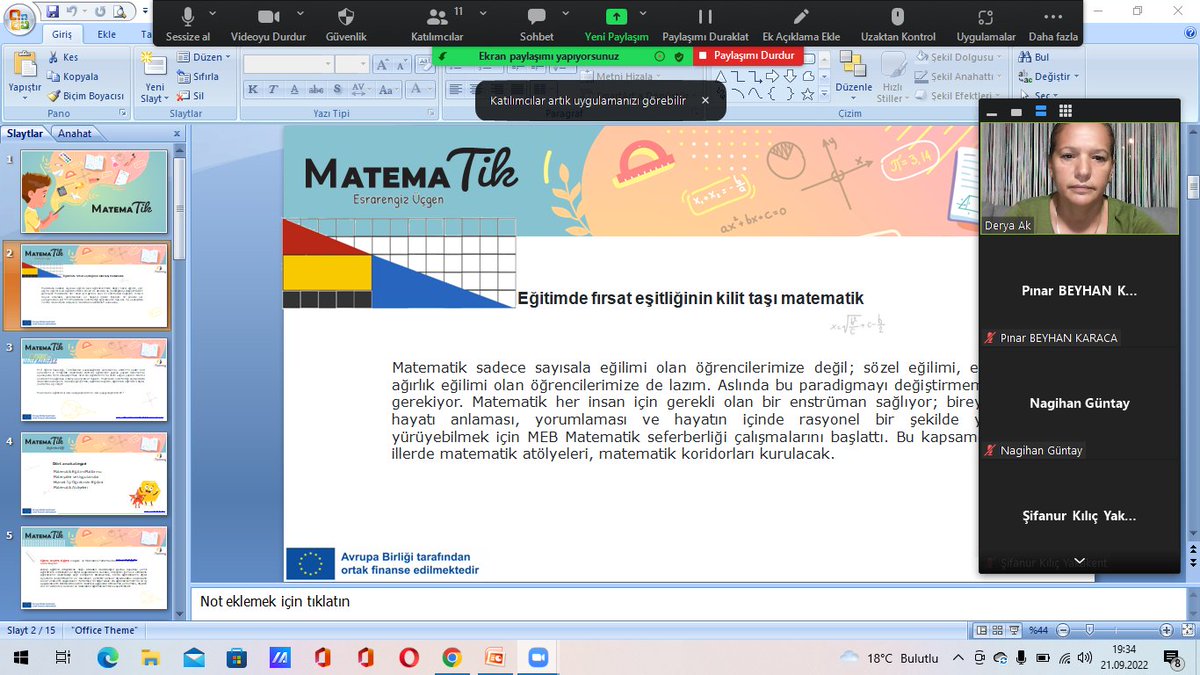
Task: Select slide 3 thumbnail
Action: tap(94, 379)
